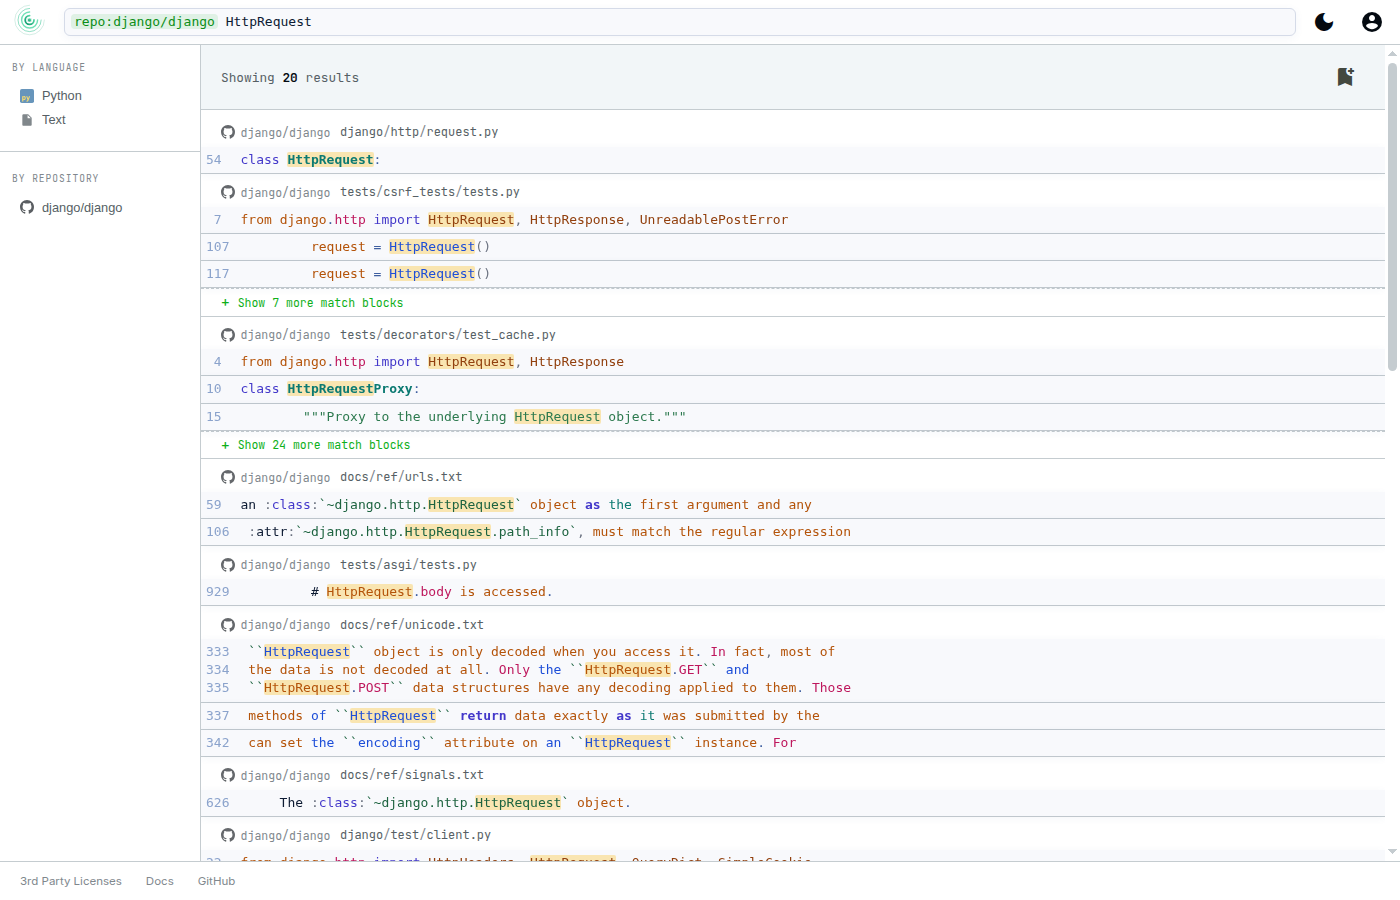Open the user account icon
Viewport: 1400px width, 900px height.
[x=1372, y=22]
